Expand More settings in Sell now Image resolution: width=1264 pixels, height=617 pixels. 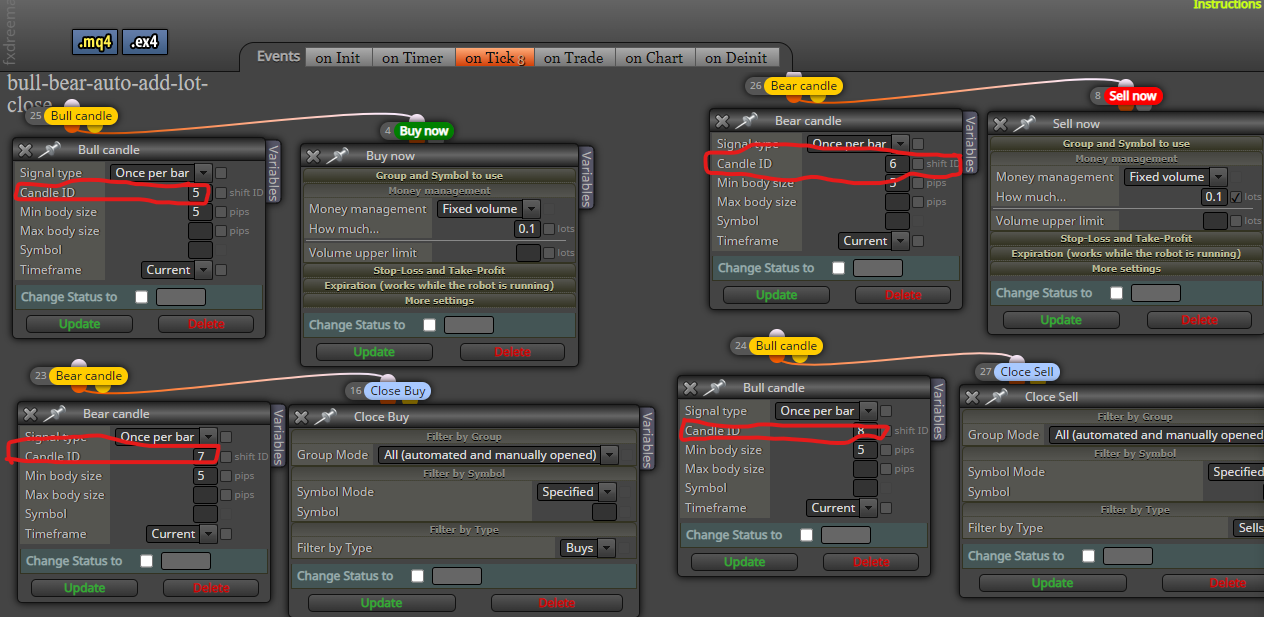pyautogui.click(x=1126, y=268)
